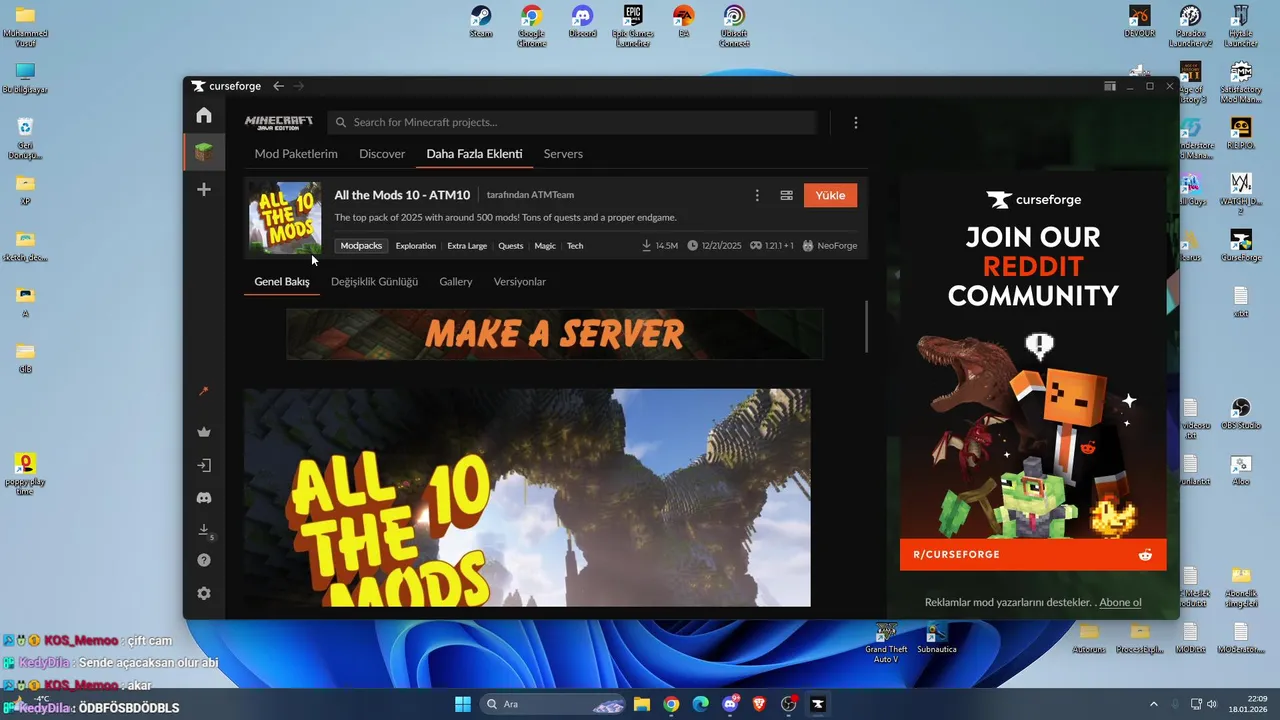Open the Steam desktop shortcut
Image resolution: width=1280 pixels, height=720 pixels.
(x=481, y=22)
